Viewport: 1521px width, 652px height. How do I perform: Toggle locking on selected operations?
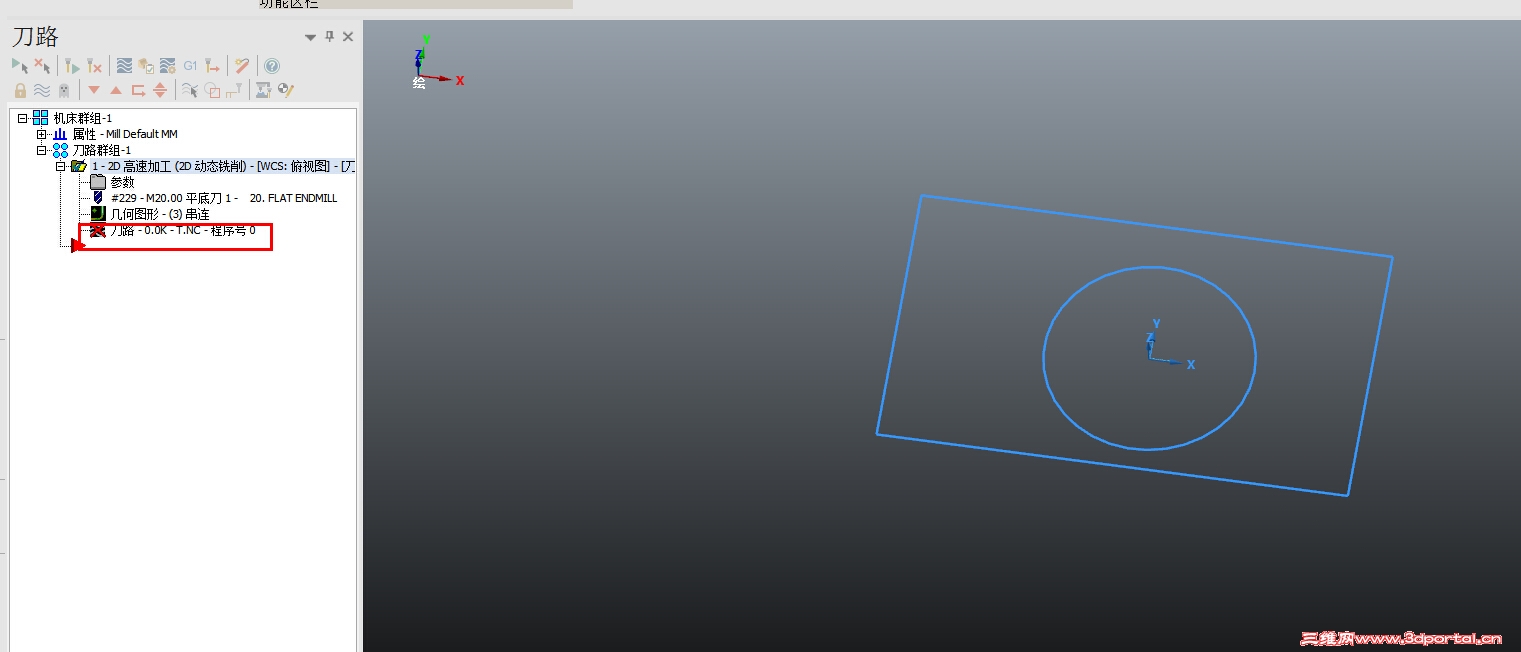point(20,90)
